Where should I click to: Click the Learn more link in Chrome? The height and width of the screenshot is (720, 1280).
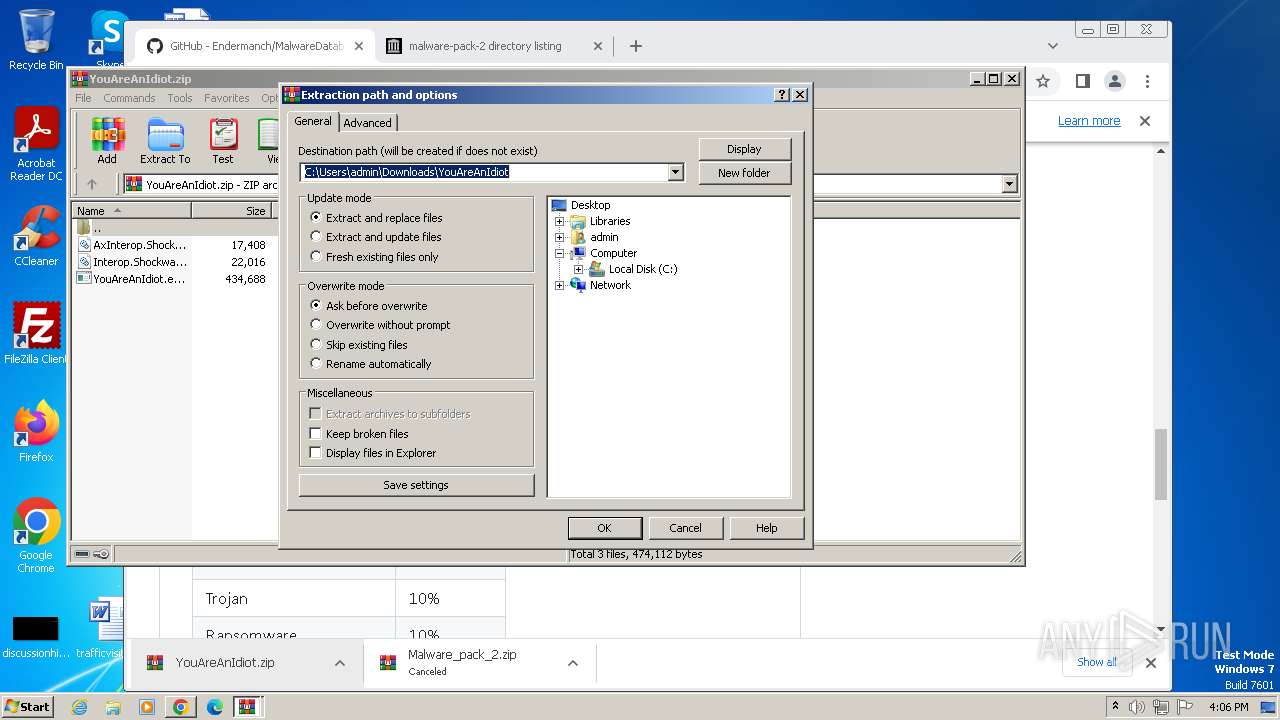pyautogui.click(x=1089, y=121)
